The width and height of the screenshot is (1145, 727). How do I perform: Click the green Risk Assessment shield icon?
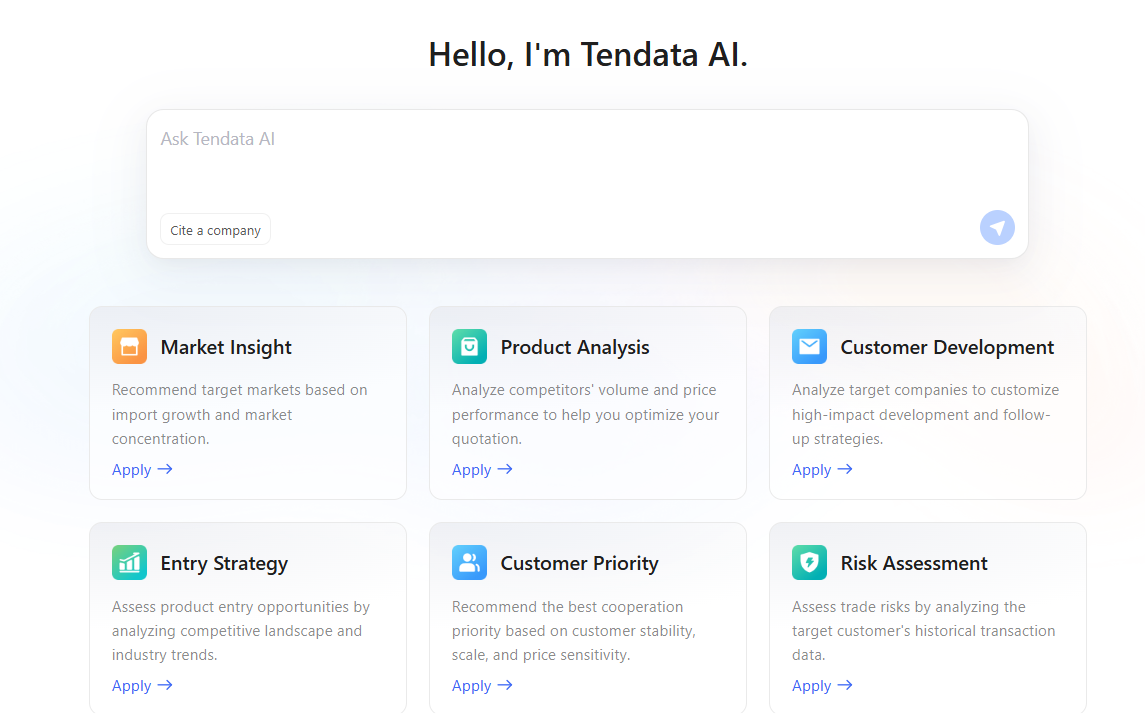point(809,563)
